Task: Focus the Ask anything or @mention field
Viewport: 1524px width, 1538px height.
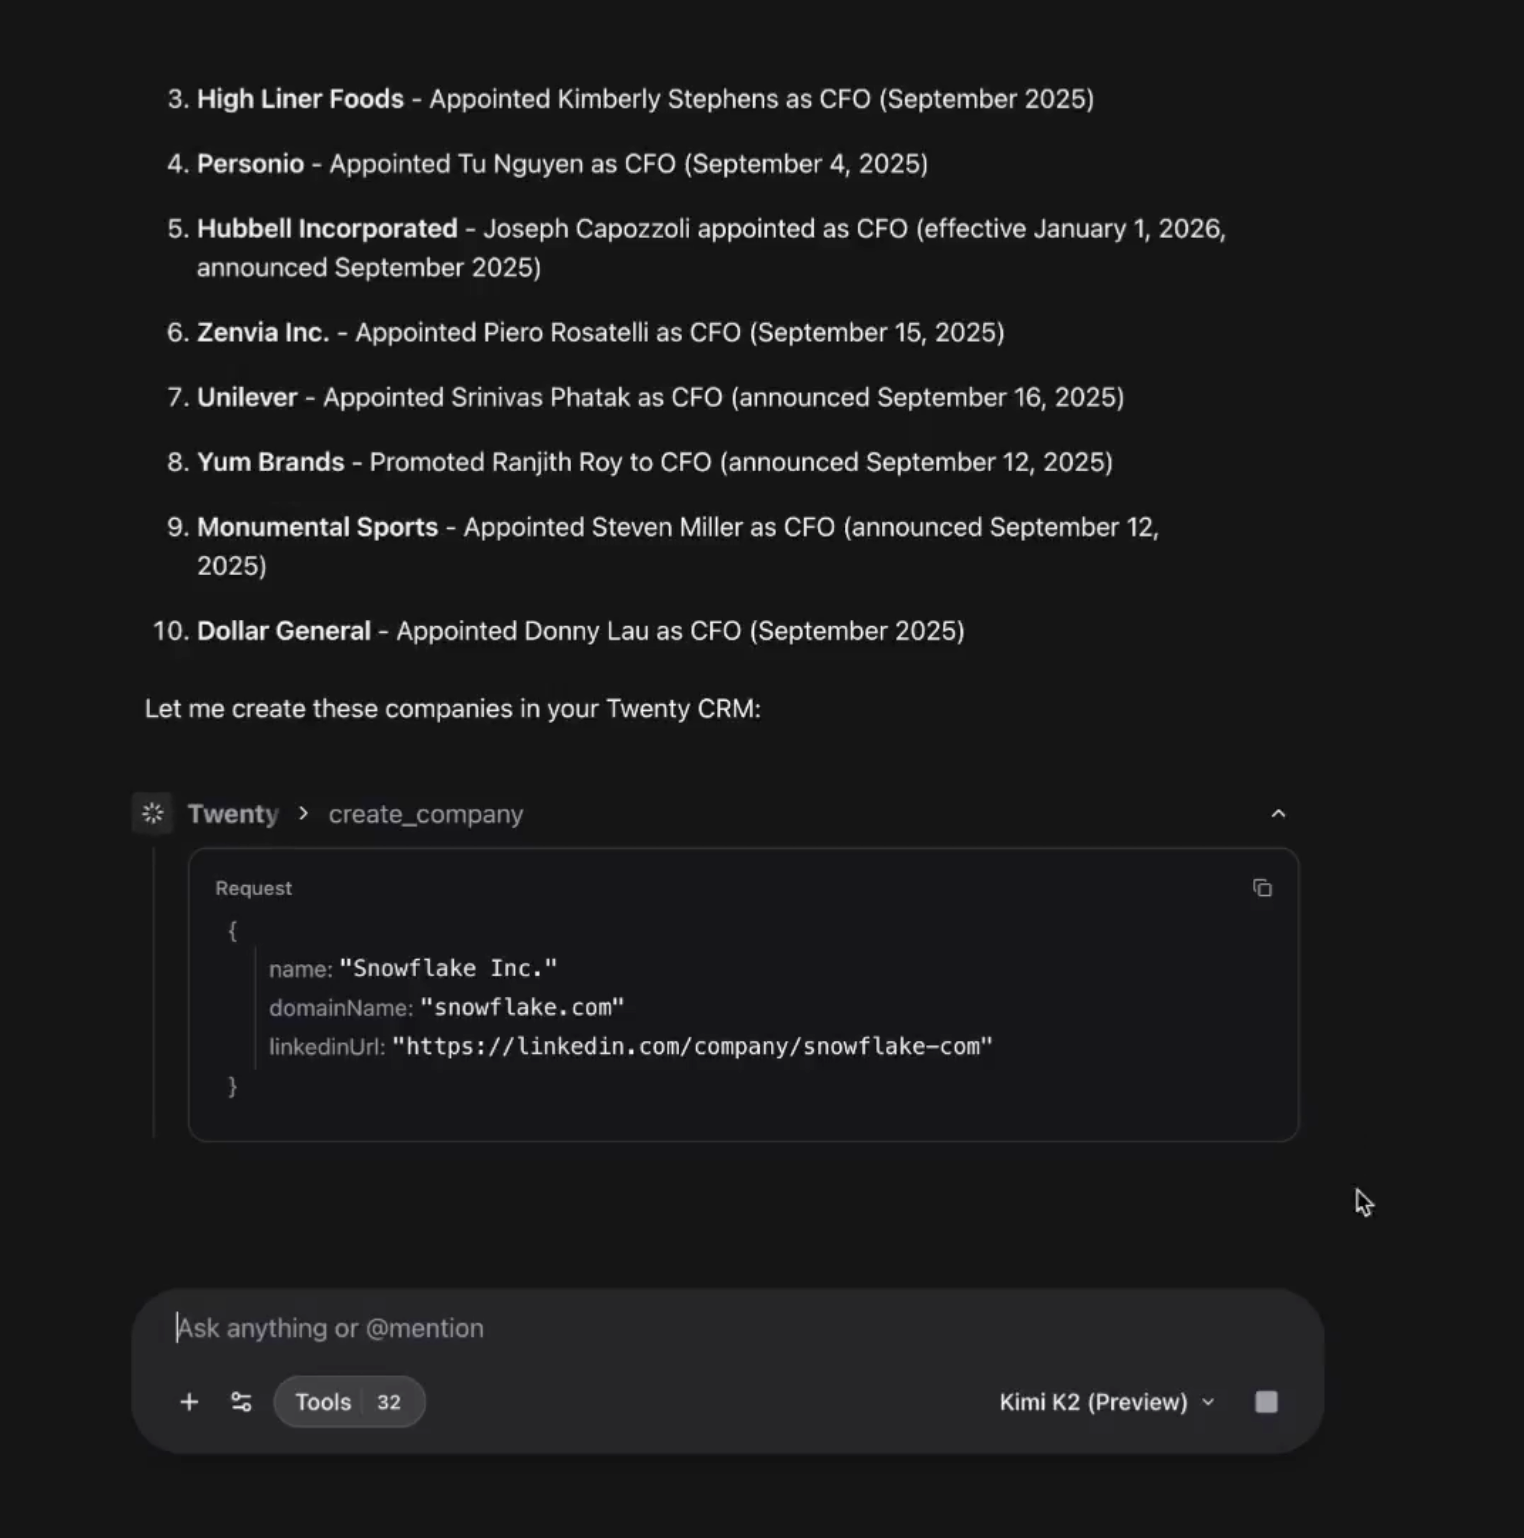Action: 728,1328
